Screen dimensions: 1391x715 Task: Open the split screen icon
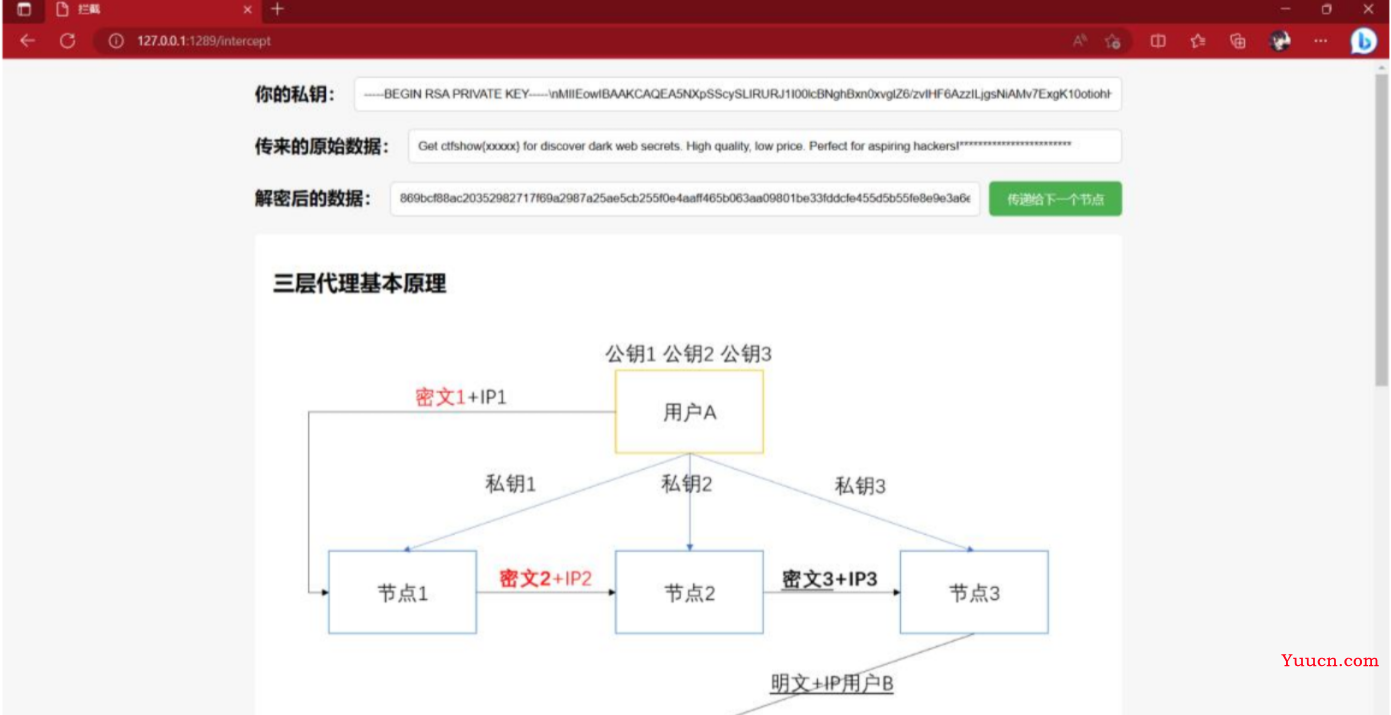(1158, 41)
